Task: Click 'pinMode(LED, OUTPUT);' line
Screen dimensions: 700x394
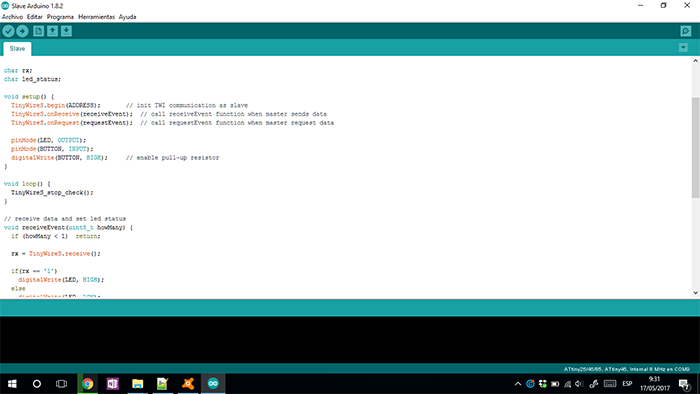Action: (x=48, y=140)
